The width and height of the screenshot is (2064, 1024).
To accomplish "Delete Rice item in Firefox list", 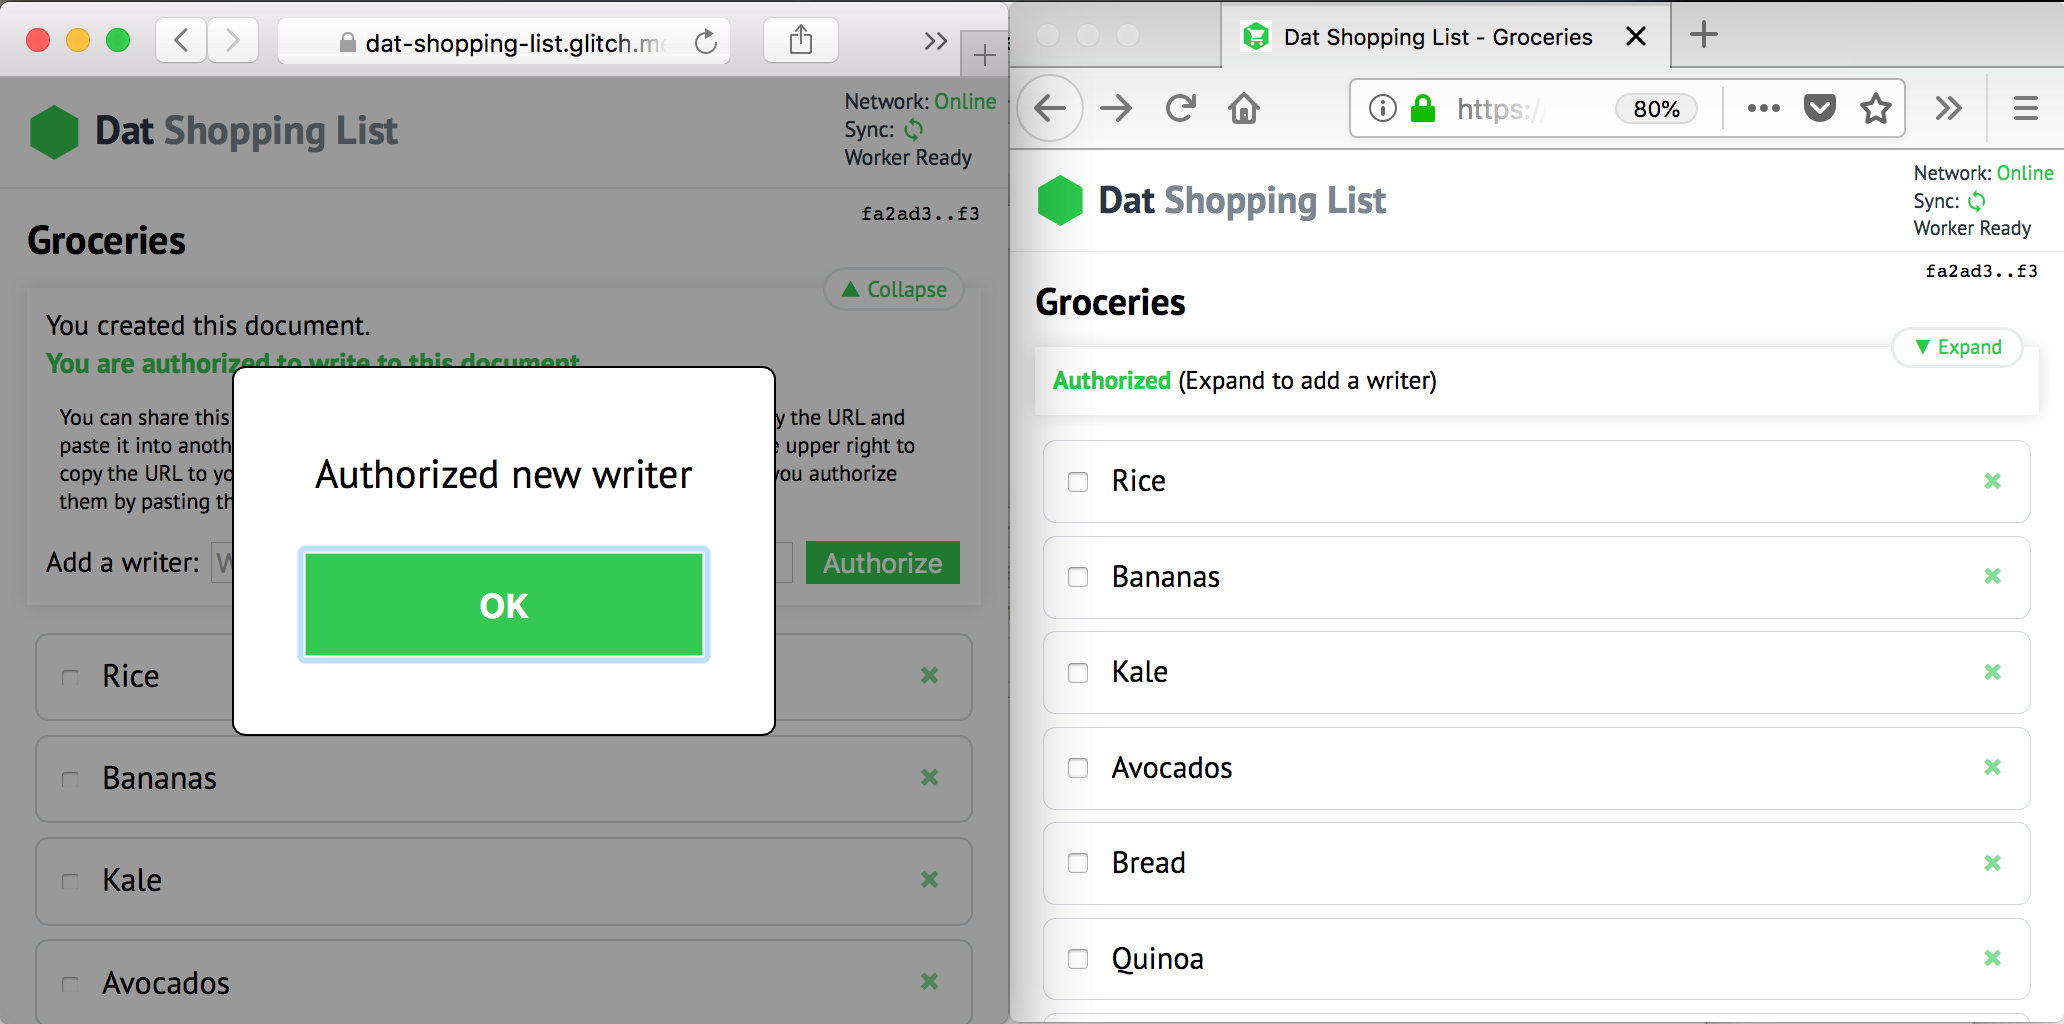I will tap(1992, 481).
